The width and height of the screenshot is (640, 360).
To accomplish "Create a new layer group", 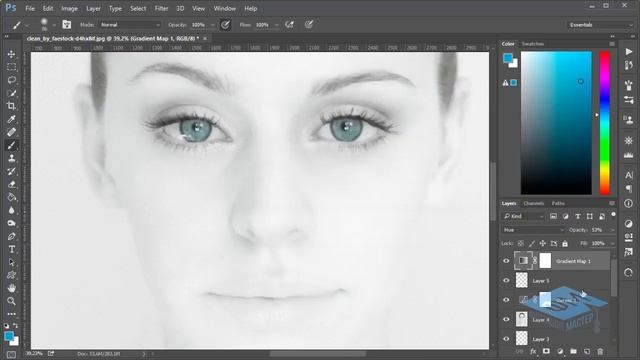I will [x=573, y=351].
